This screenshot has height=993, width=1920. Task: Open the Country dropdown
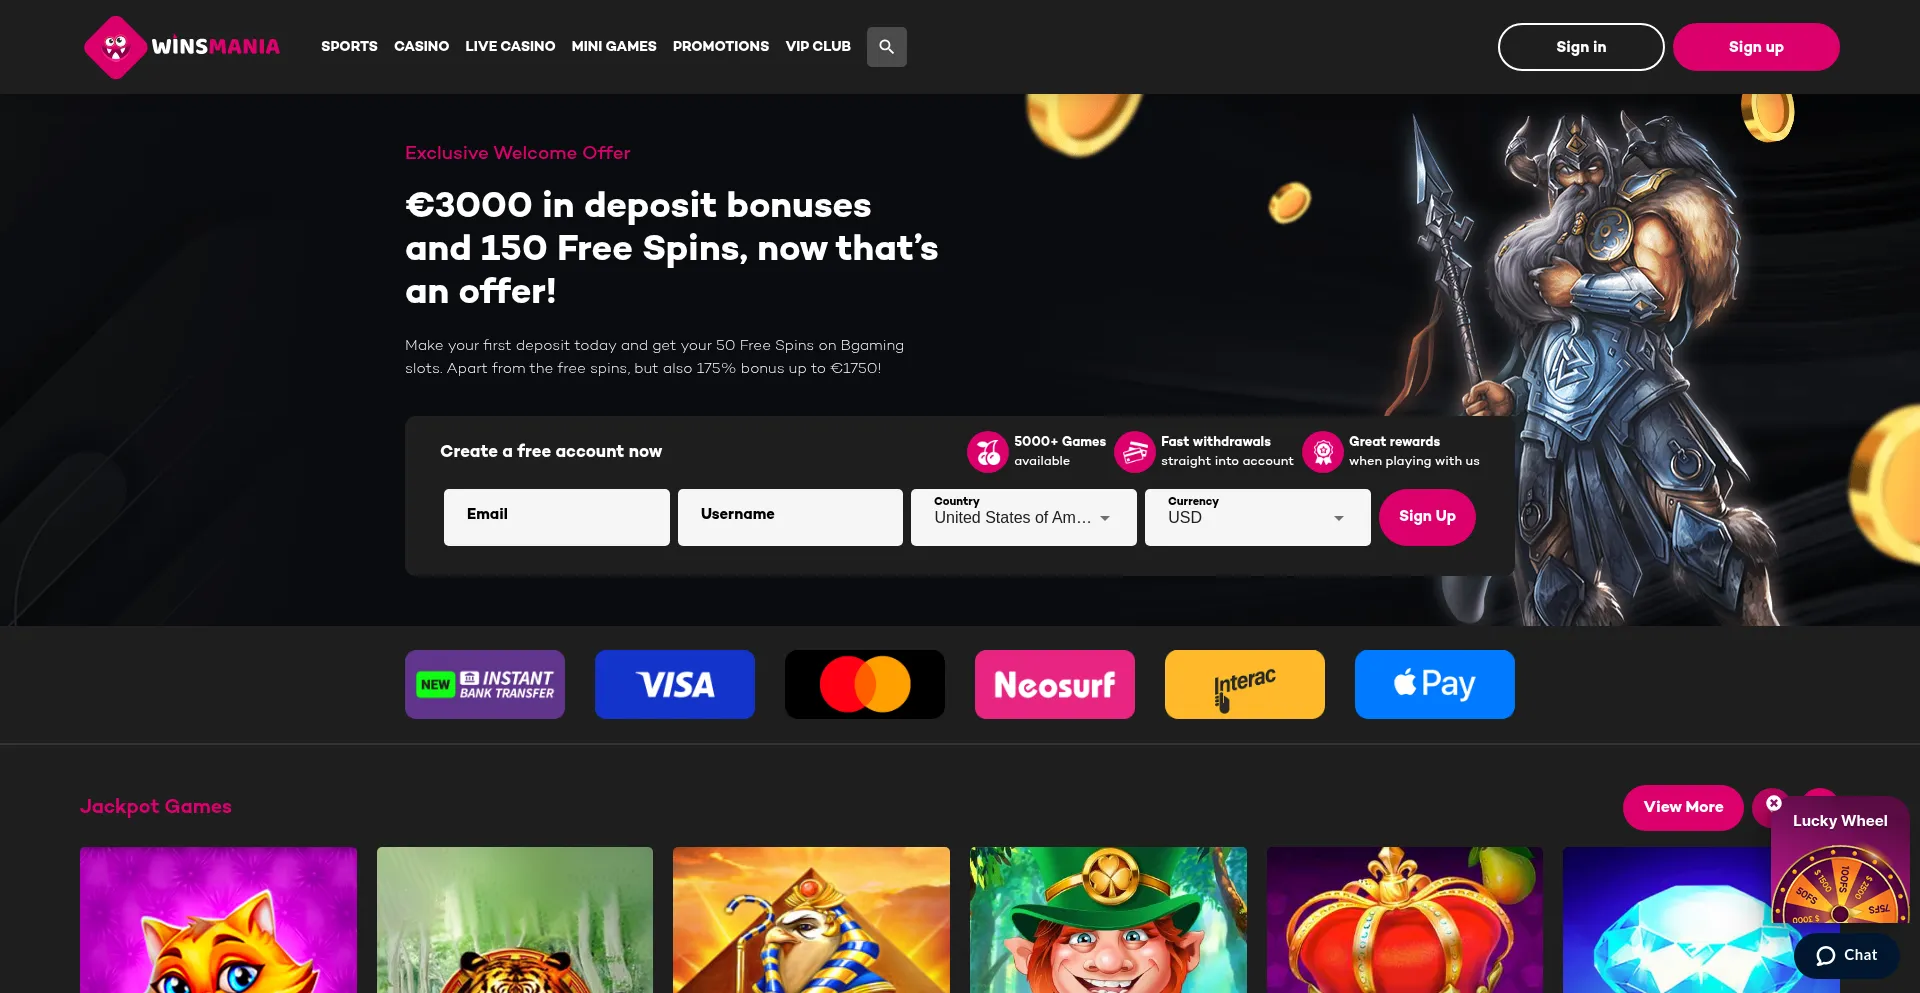coord(1024,517)
